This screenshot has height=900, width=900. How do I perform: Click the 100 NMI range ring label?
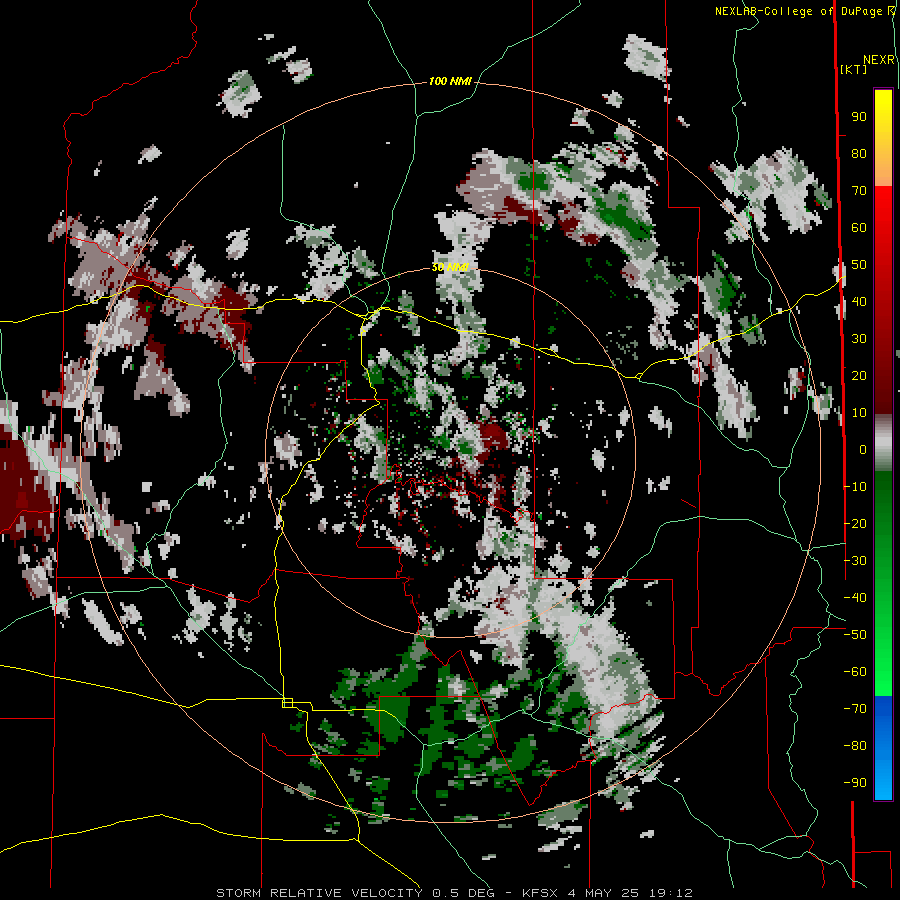[x=450, y=82]
